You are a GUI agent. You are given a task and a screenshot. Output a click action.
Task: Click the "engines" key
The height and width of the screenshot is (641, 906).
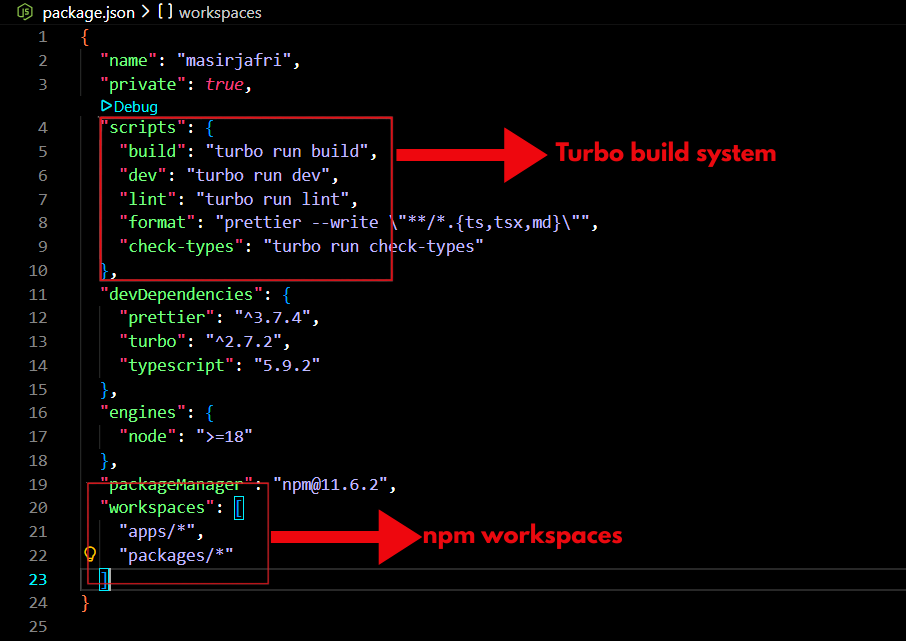click(x=143, y=413)
